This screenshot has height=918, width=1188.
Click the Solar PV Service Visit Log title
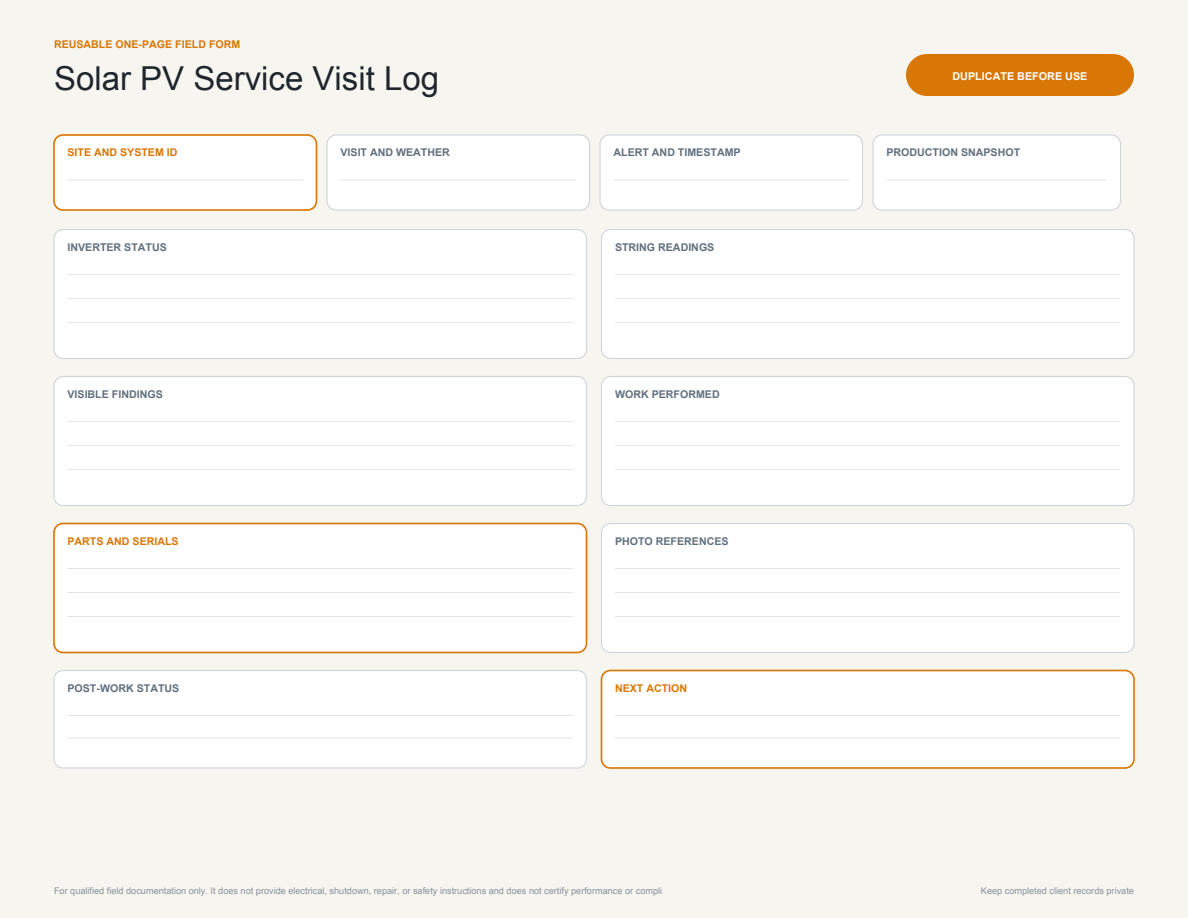point(246,79)
